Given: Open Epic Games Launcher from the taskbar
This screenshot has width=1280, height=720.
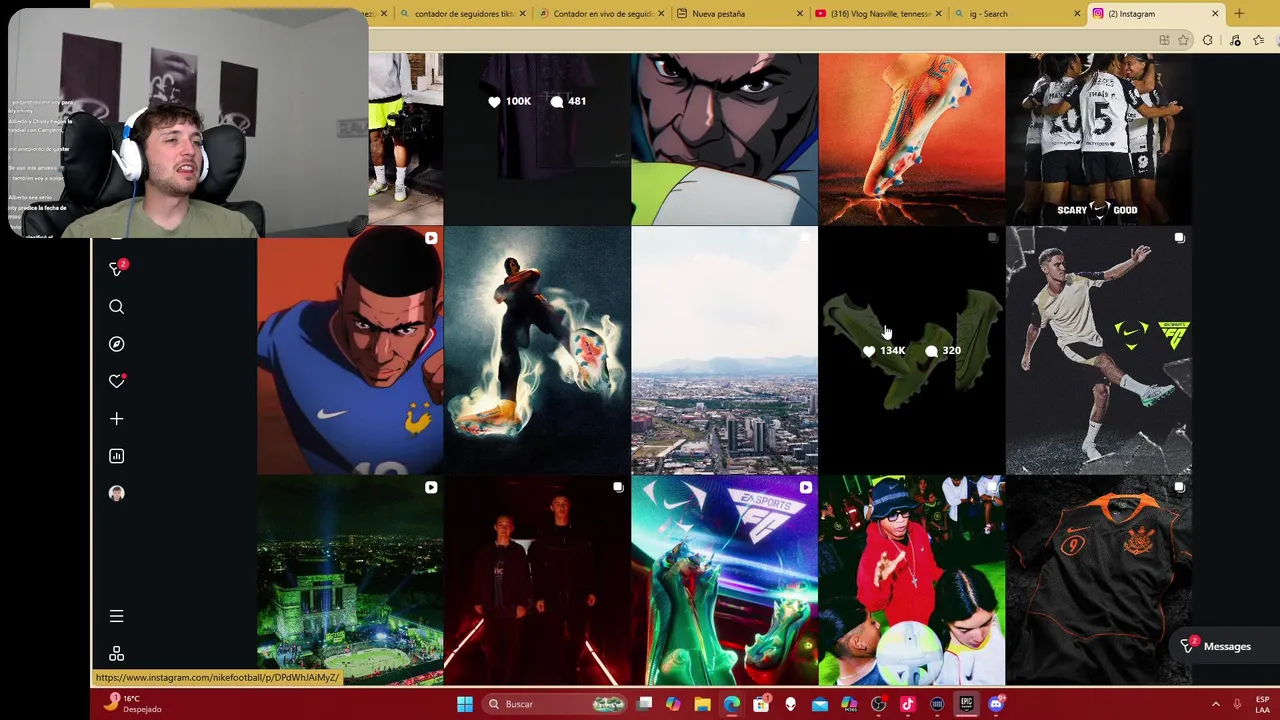Looking at the screenshot, I should (966, 704).
